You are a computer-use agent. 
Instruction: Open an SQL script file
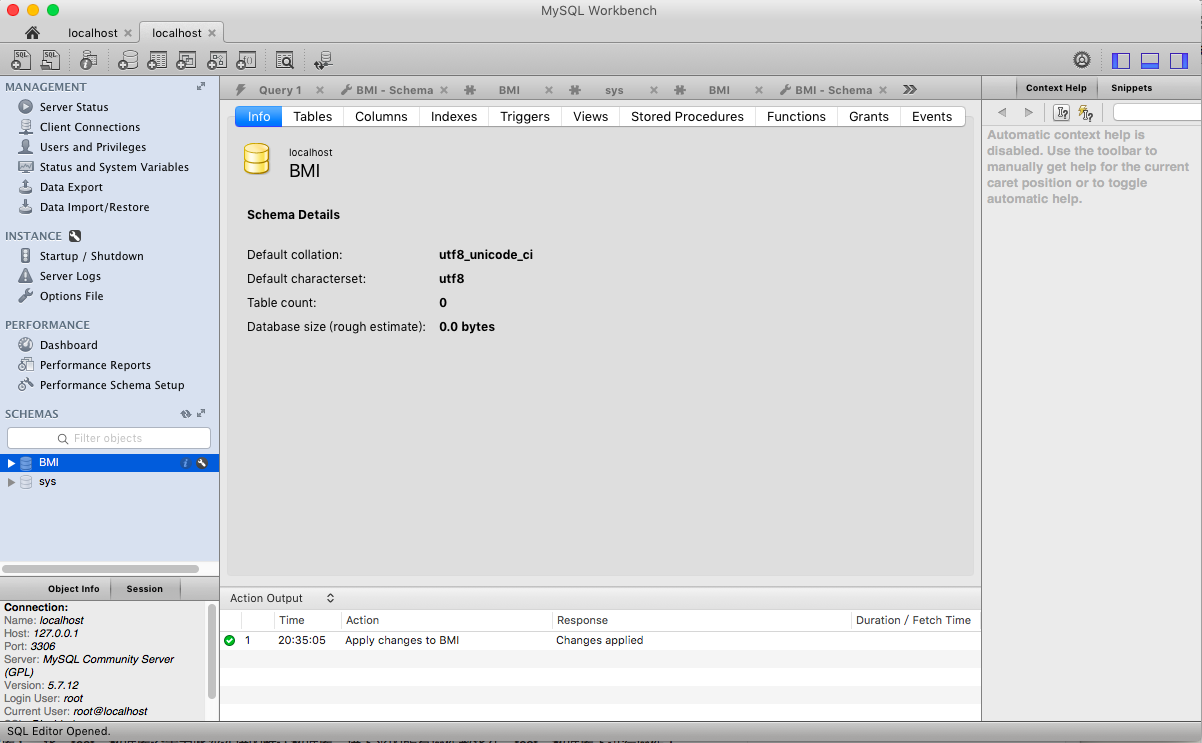click(x=50, y=60)
